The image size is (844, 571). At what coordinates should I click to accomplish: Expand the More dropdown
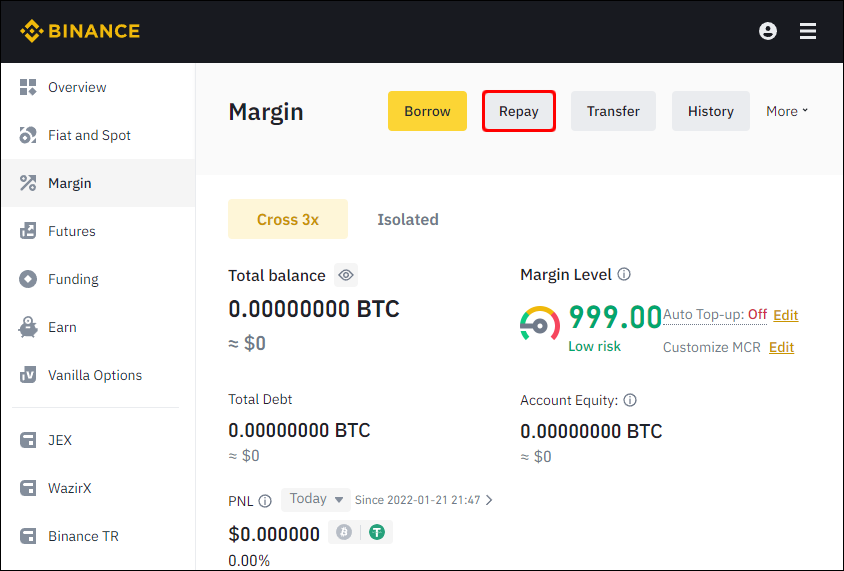(x=787, y=111)
